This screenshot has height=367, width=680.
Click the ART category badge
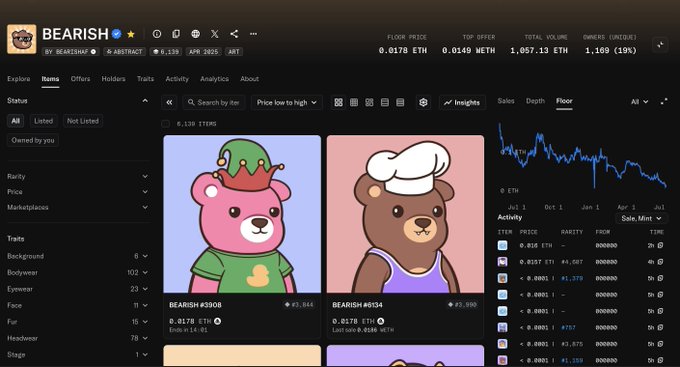click(x=234, y=52)
